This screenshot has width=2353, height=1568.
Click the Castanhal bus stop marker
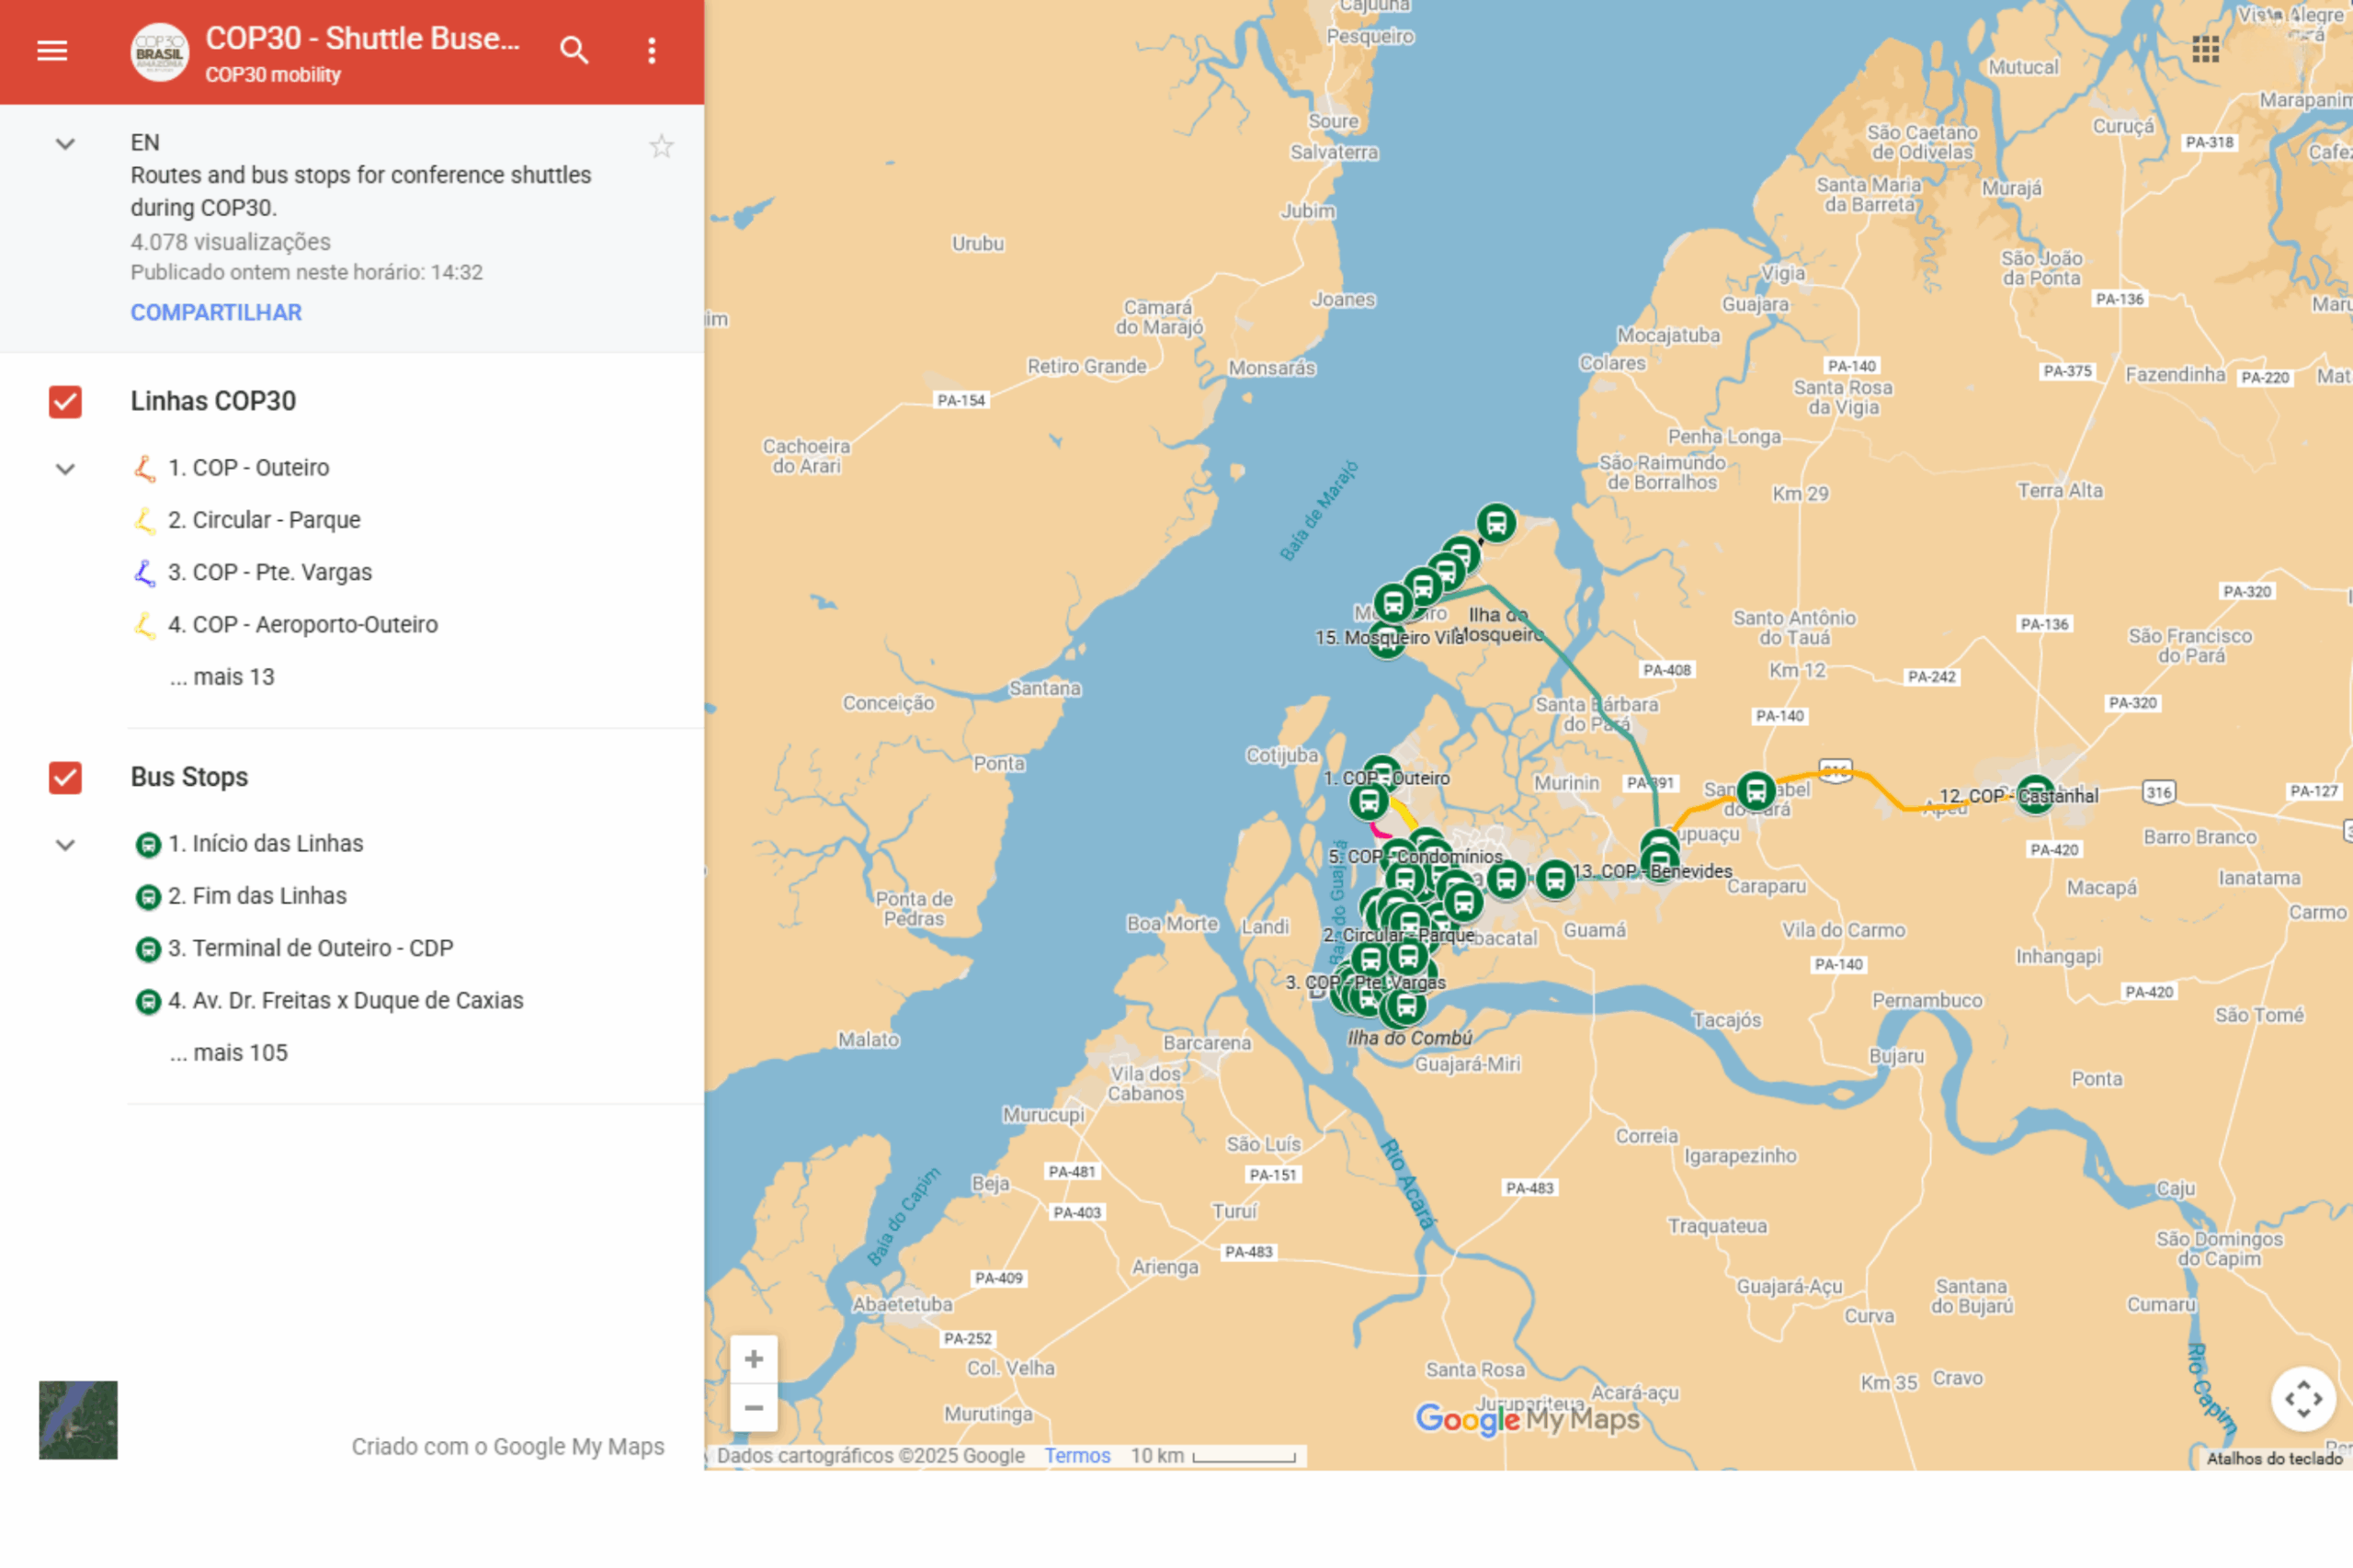(x=2035, y=795)
